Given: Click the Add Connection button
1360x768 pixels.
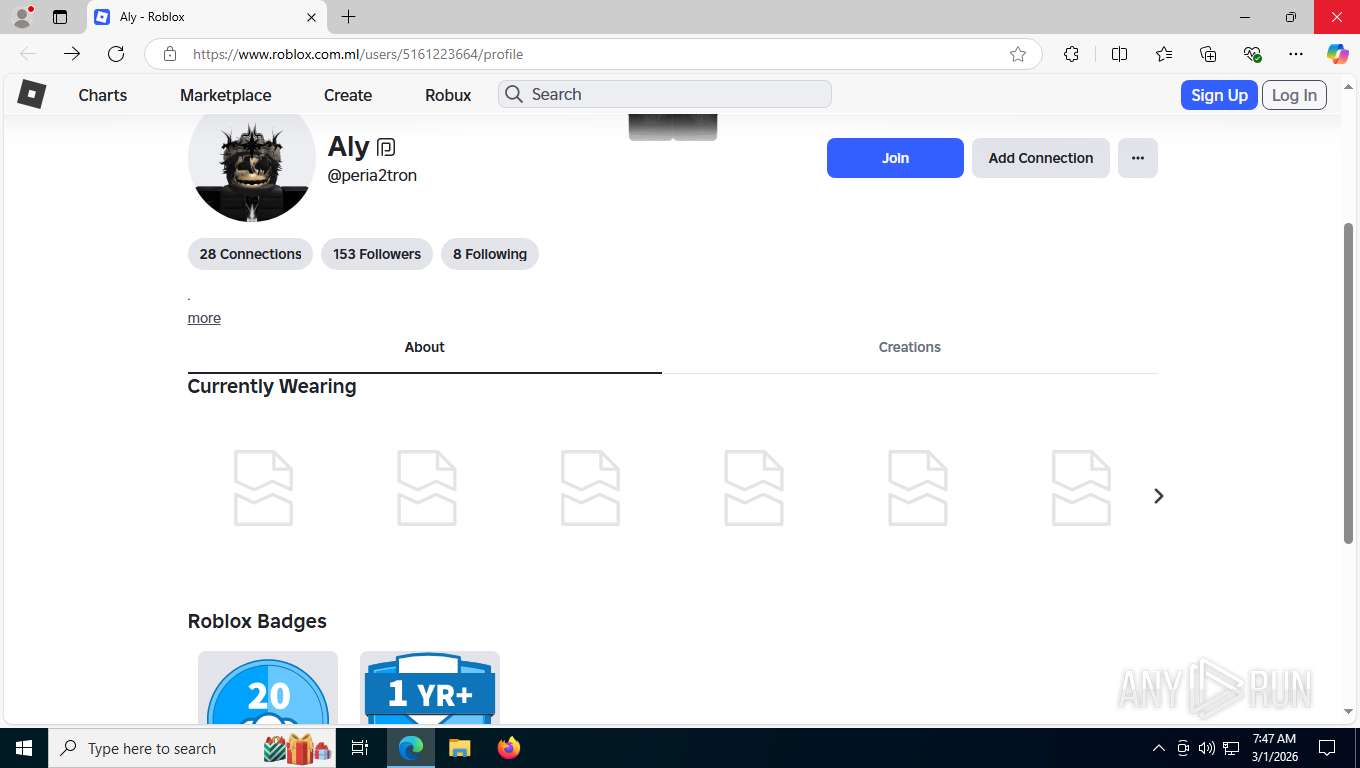Looking at the screenshot, I should pos(1041,158).
